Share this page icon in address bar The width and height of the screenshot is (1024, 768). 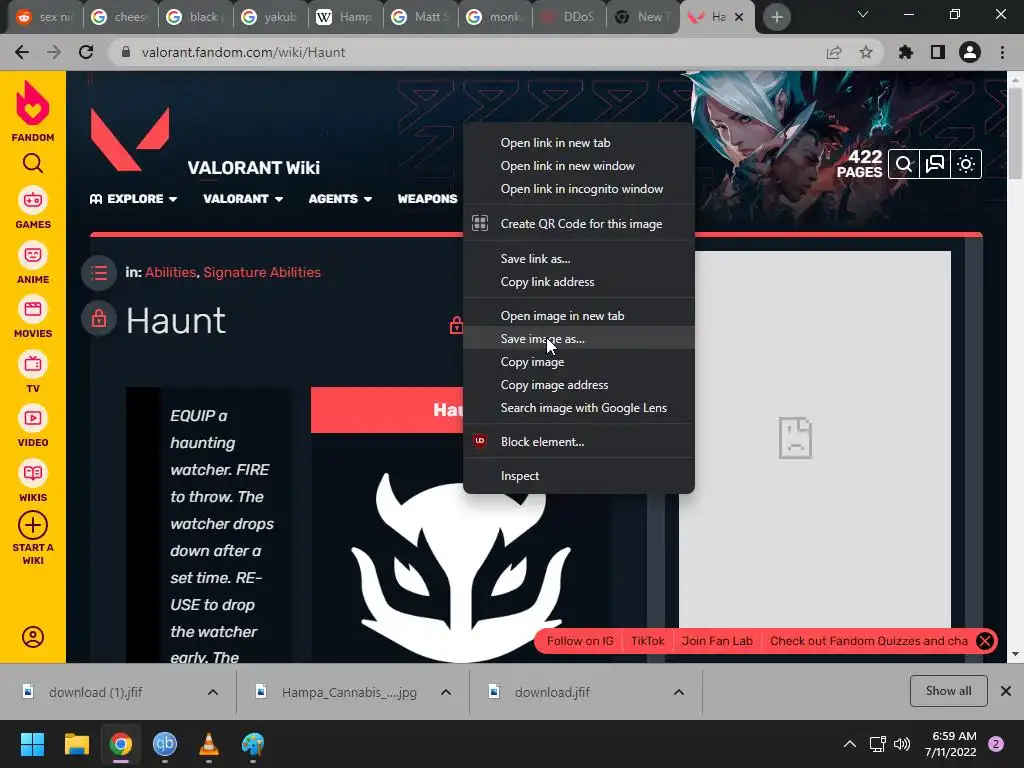(x=834, y=52)
